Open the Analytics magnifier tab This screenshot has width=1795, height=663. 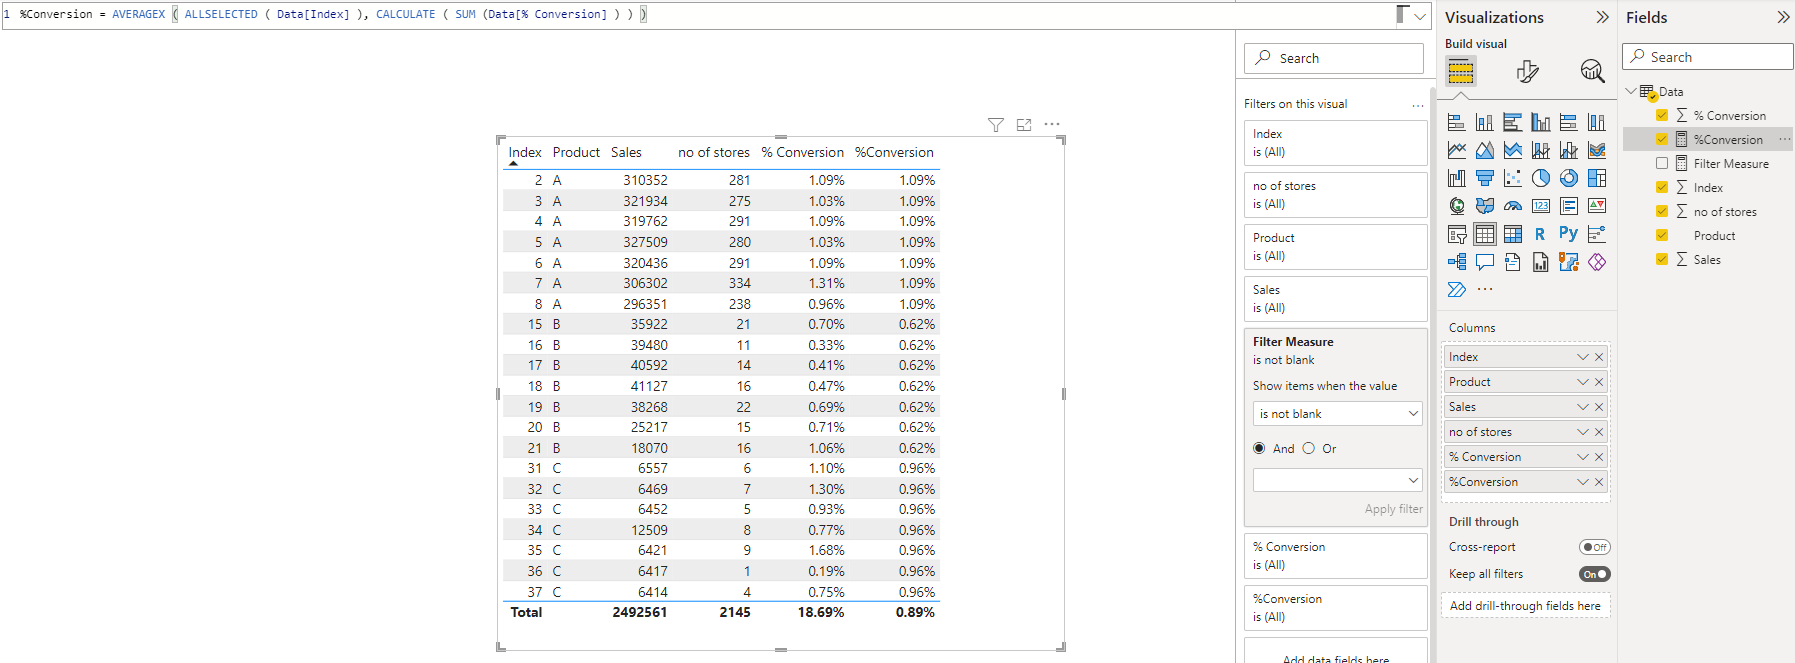point(1592,71)
